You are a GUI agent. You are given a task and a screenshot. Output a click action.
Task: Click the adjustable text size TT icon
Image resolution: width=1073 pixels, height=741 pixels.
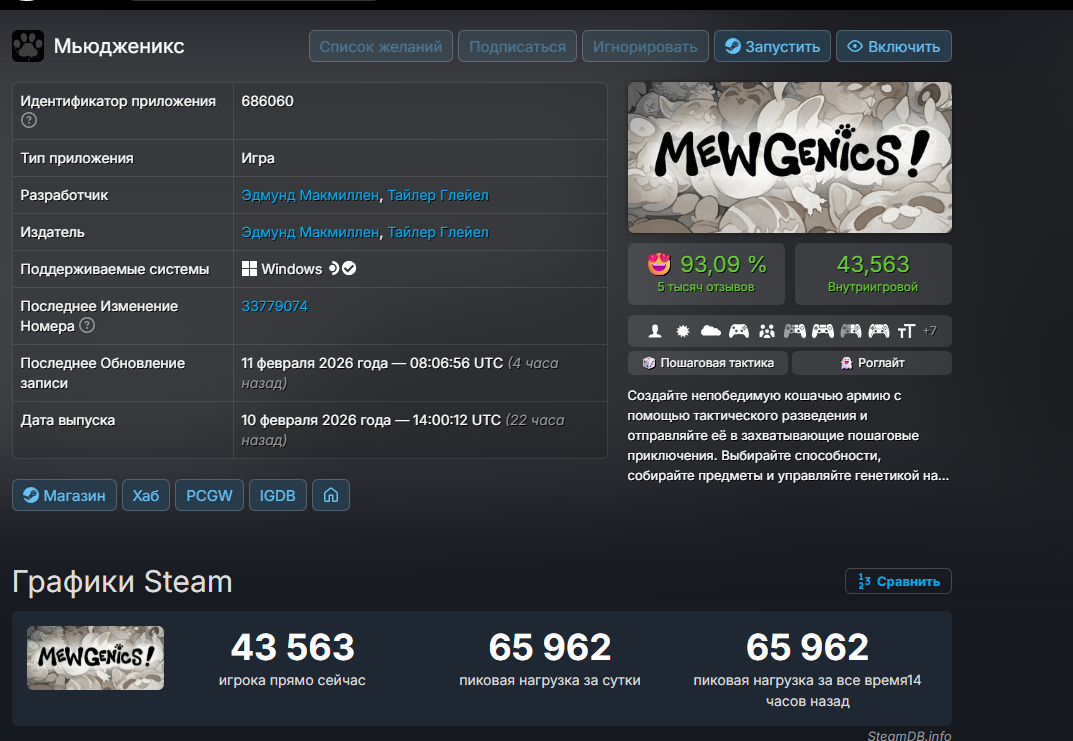[x=906, y=332]
